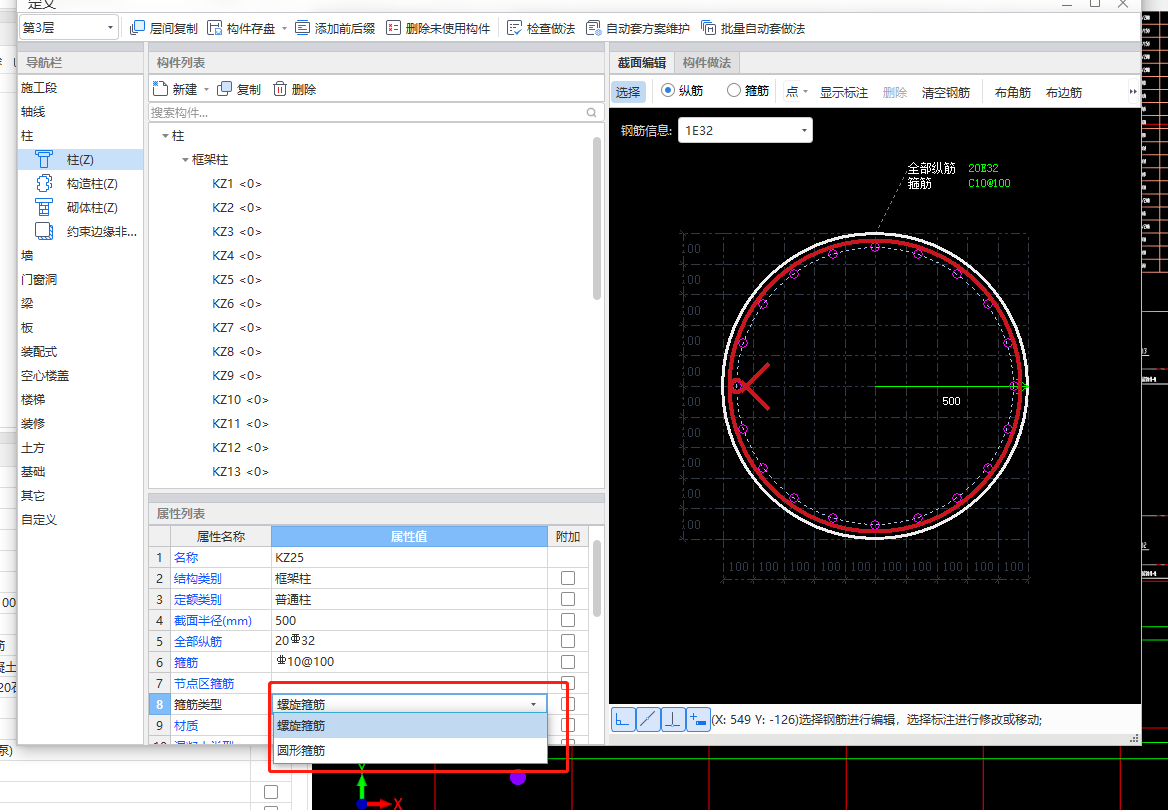1168x810 pixels.
Task: Open the 基础 category in navigation
Action: [34, 472]
